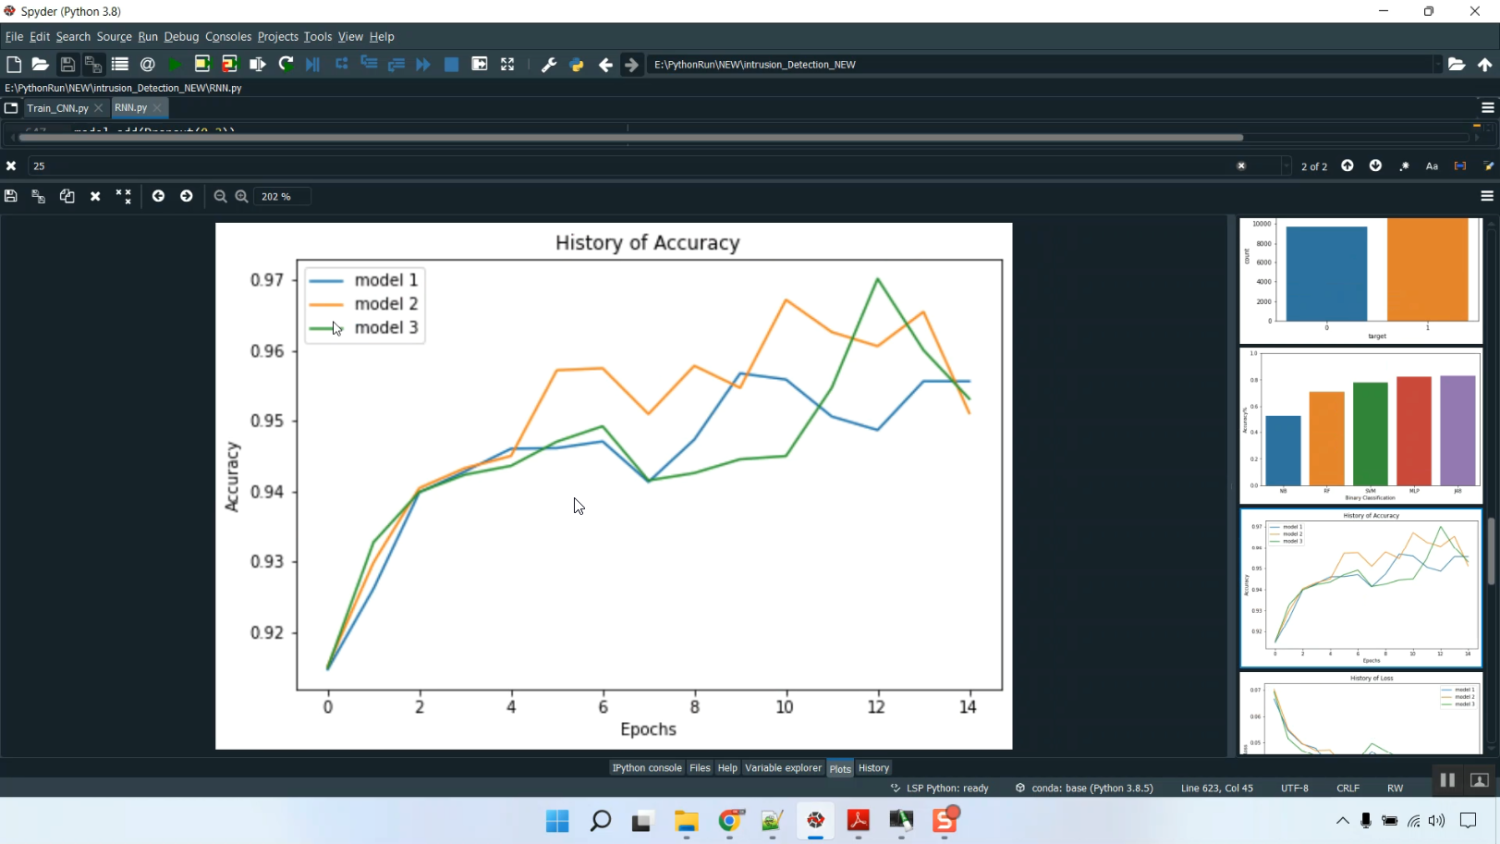Open the PYTHONPATH manager
This screenshot has height=844, width=1500.
point(576,64)
